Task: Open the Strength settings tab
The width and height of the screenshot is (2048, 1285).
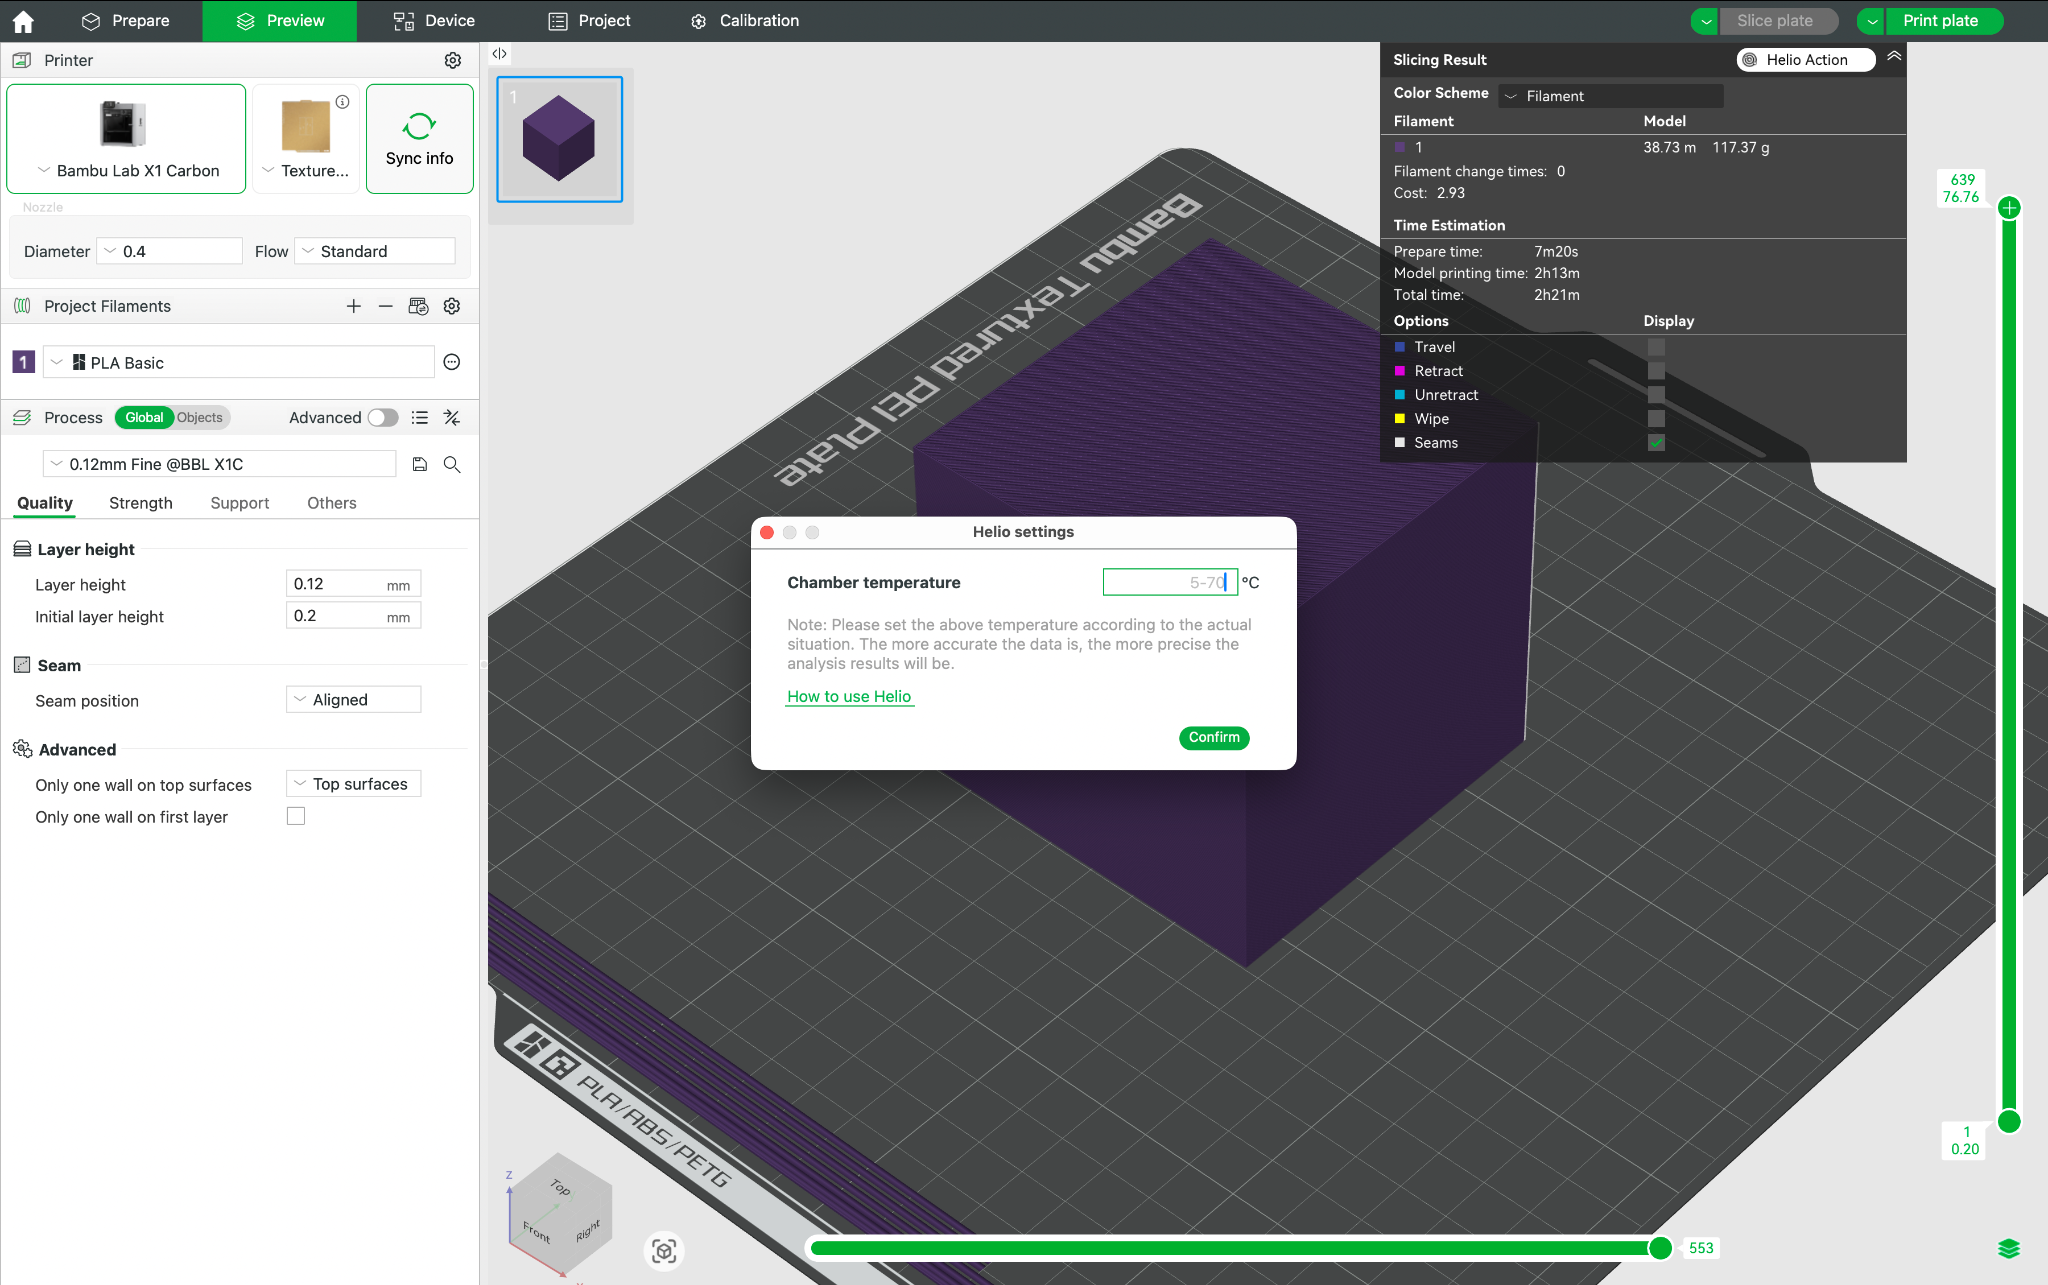Action: click(141, 503)
